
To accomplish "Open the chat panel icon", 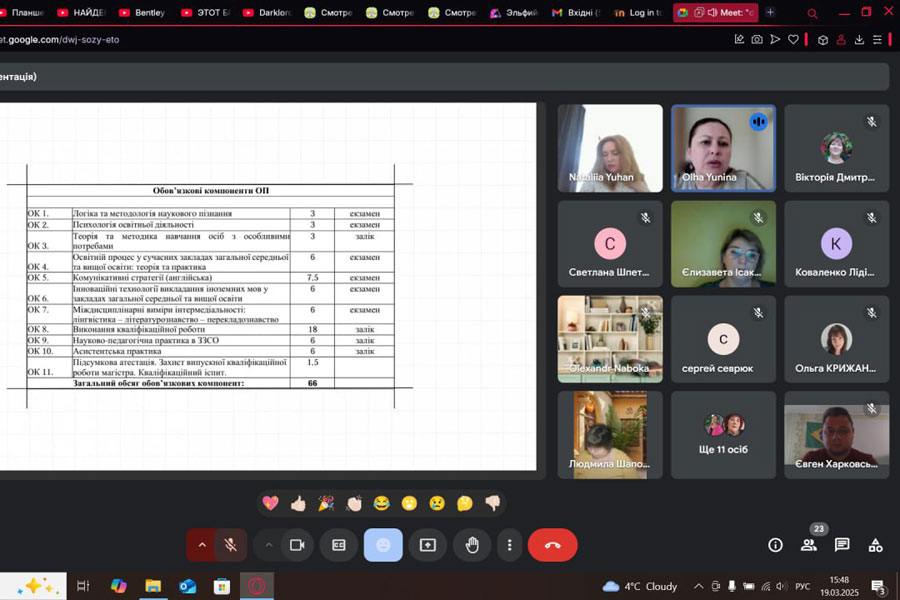I will click(842, 545).
